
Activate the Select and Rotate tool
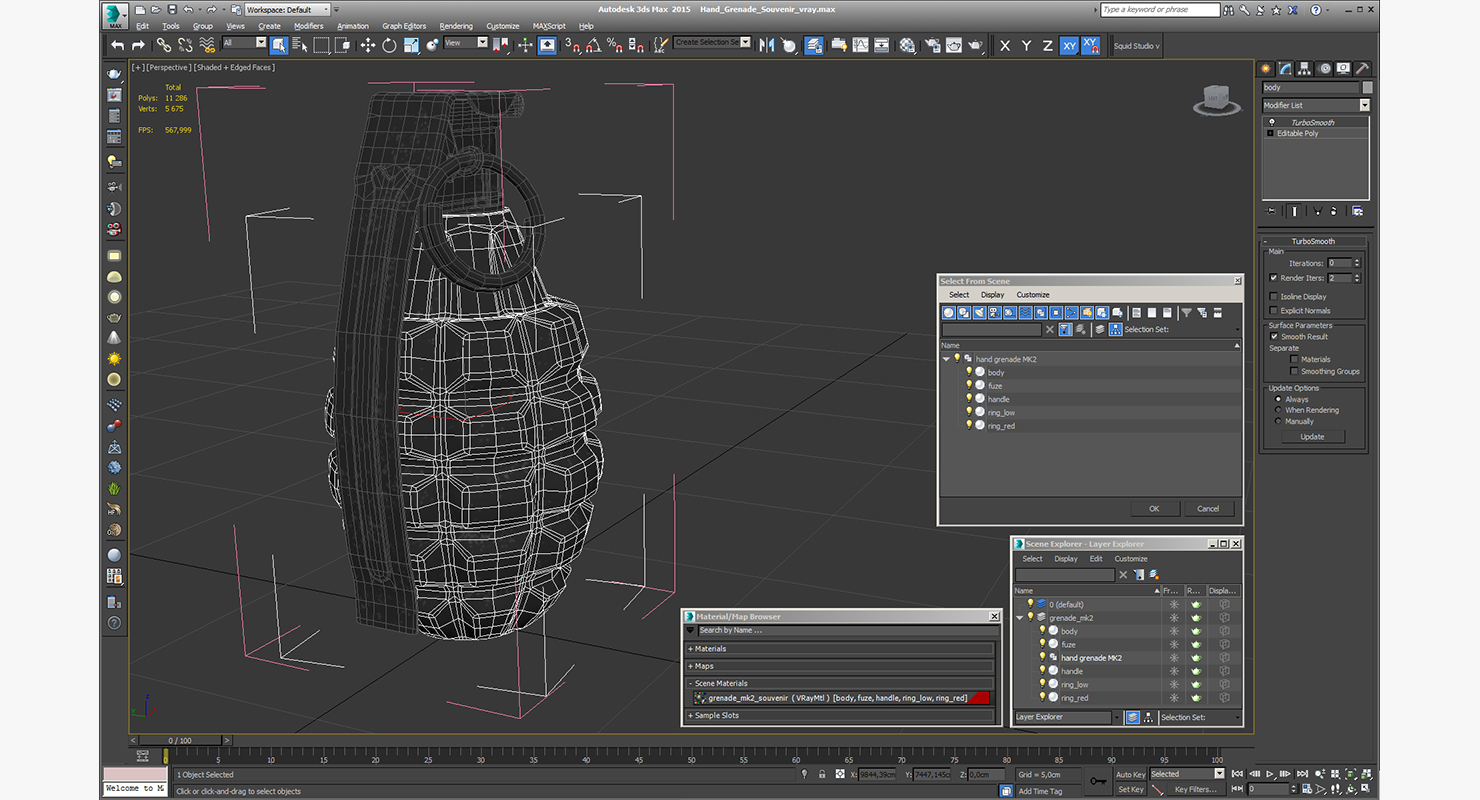point(389,45)
